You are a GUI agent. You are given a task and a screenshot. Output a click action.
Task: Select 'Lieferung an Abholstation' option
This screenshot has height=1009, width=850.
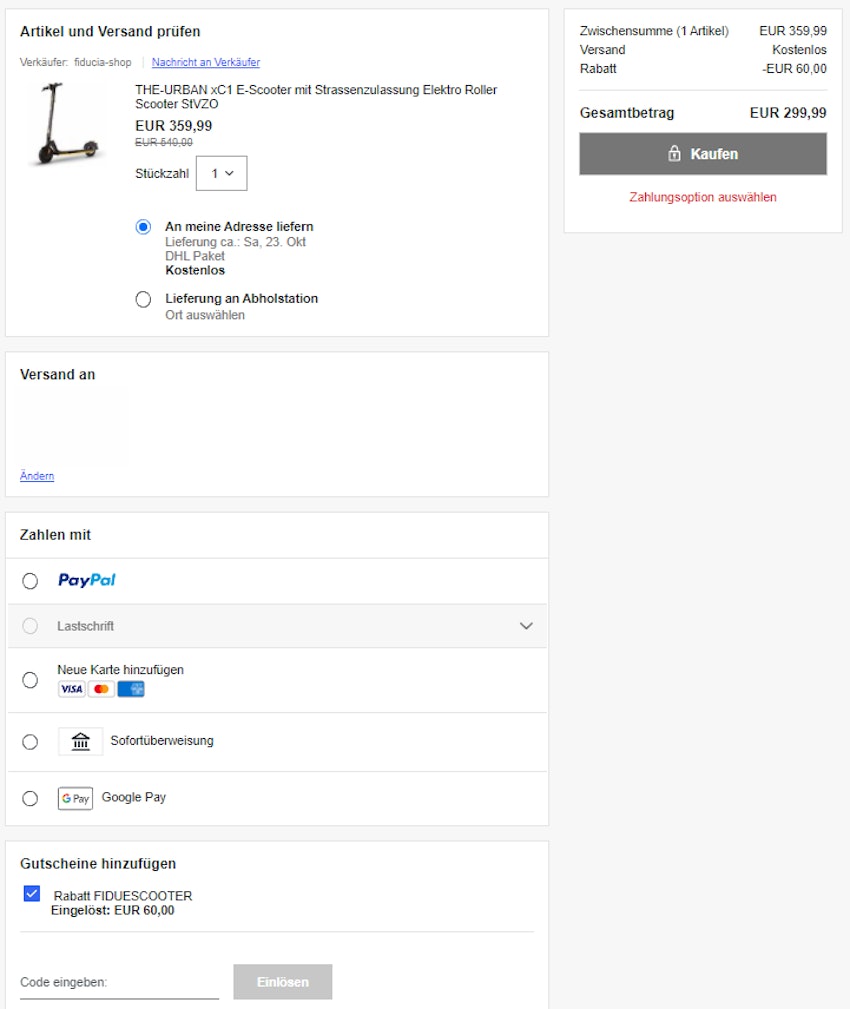tap(144, 298)
